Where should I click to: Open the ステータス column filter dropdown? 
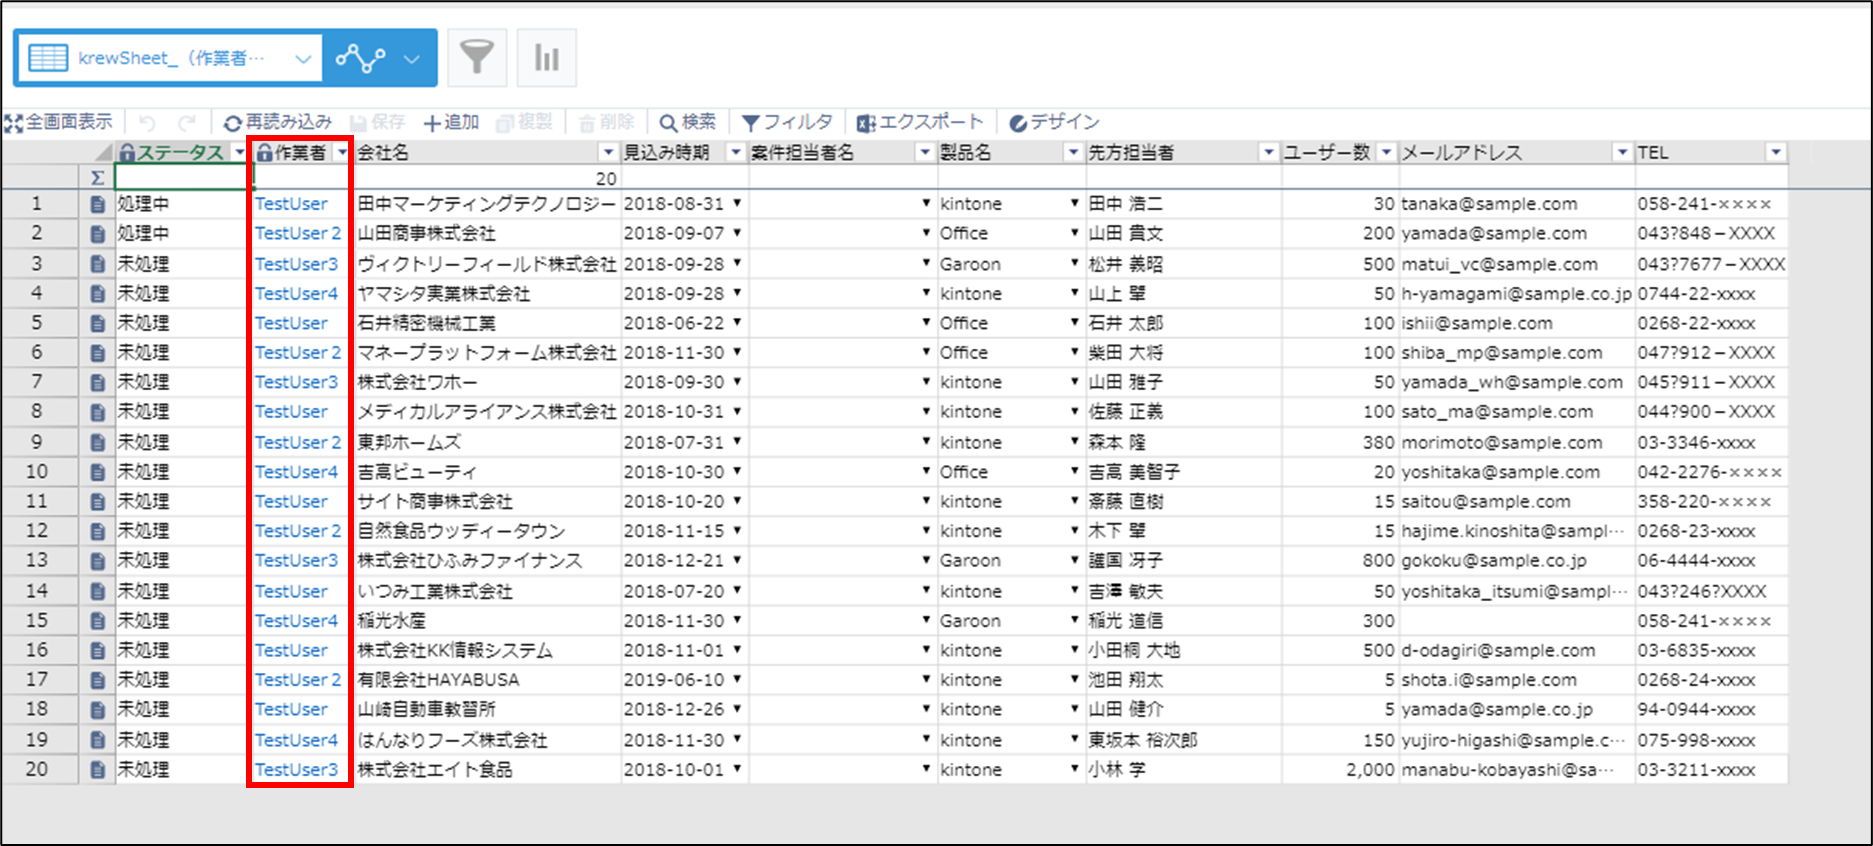239,153
